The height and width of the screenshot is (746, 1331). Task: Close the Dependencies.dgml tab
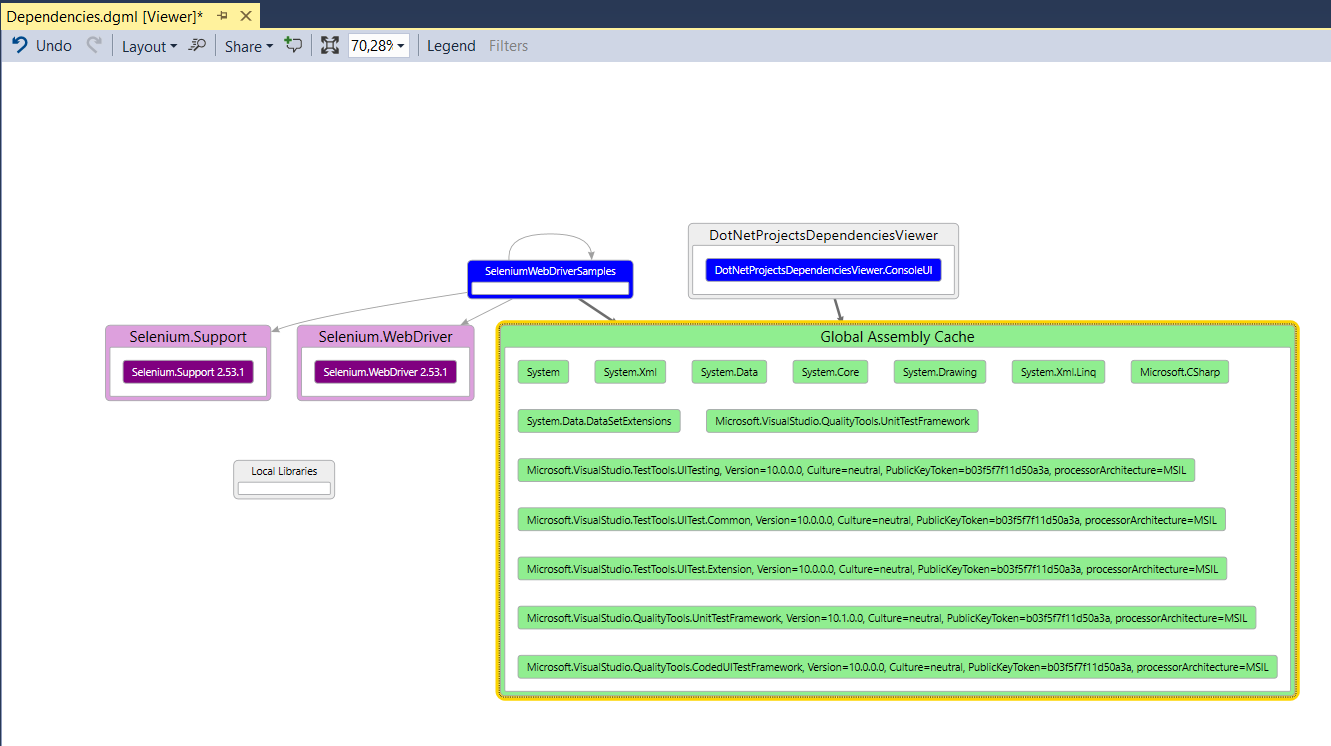(246, 16)
